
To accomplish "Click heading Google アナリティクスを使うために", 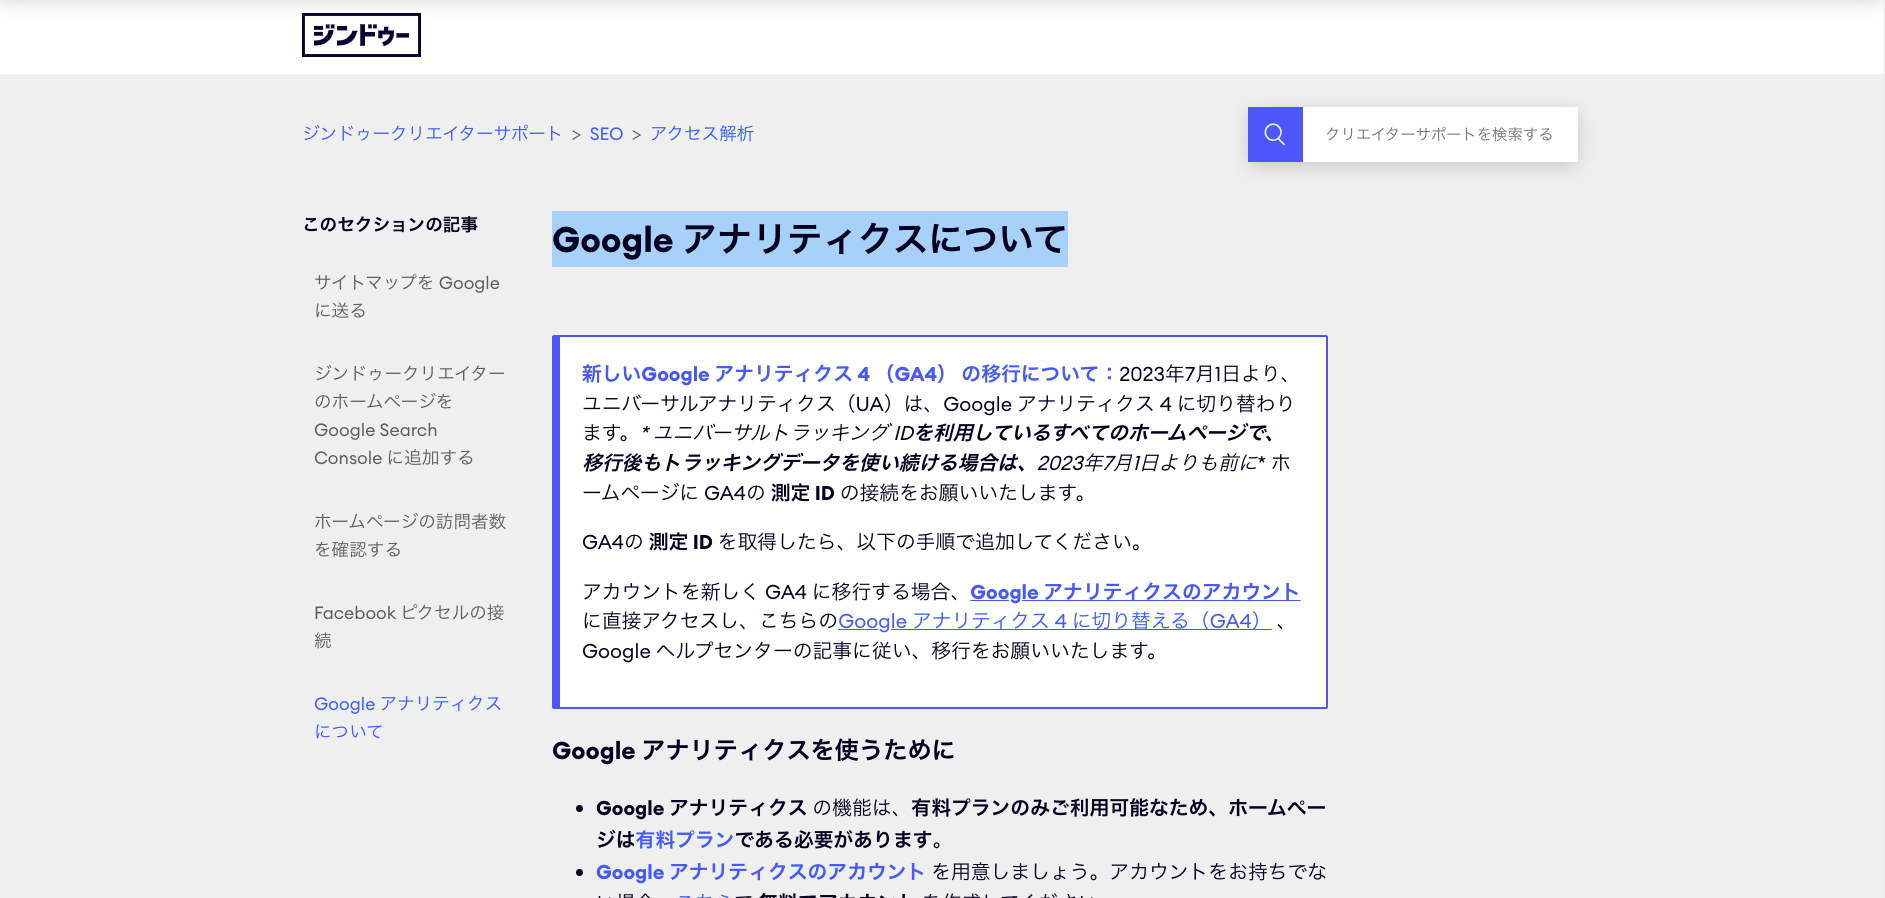I will (x=753, y=750).
